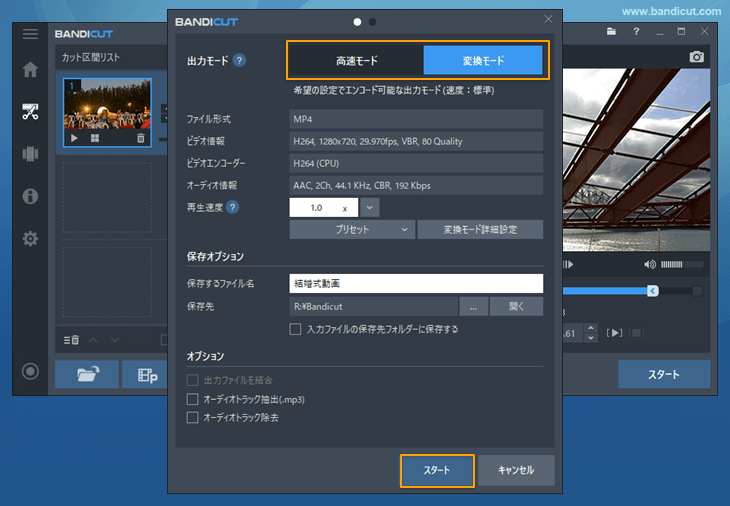Image resolution: width=730 pixels, height=506 pixels.
Task: Close the export dialog
Action: coord(548,19)
